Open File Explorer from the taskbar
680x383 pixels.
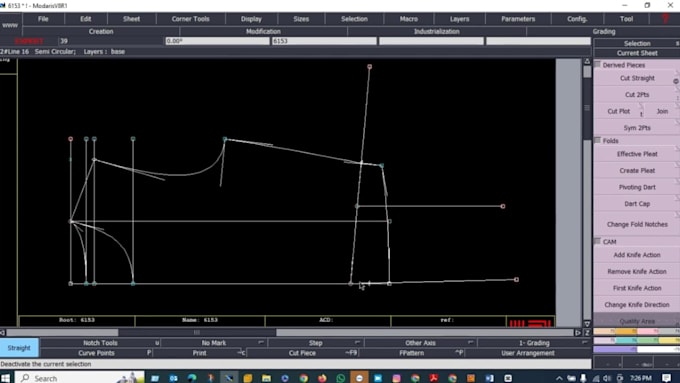pos(266,378)
